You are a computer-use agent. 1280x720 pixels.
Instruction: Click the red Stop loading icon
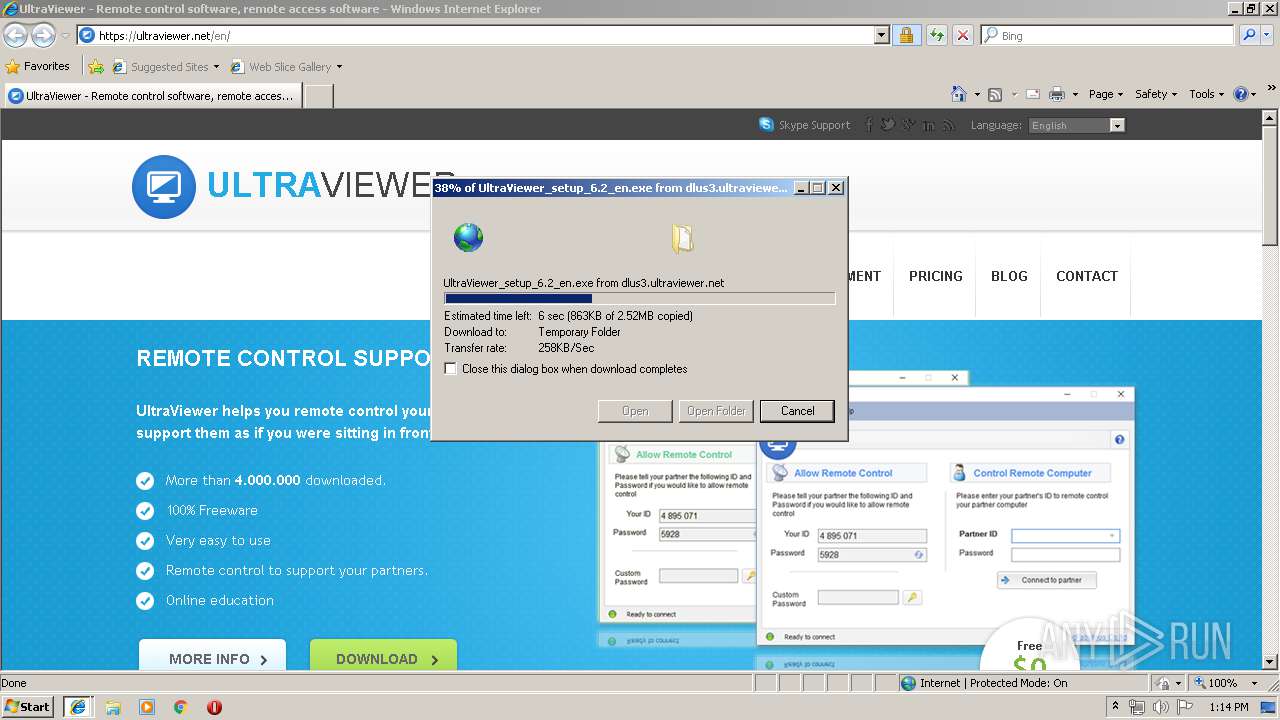click(x=962, y=35)
